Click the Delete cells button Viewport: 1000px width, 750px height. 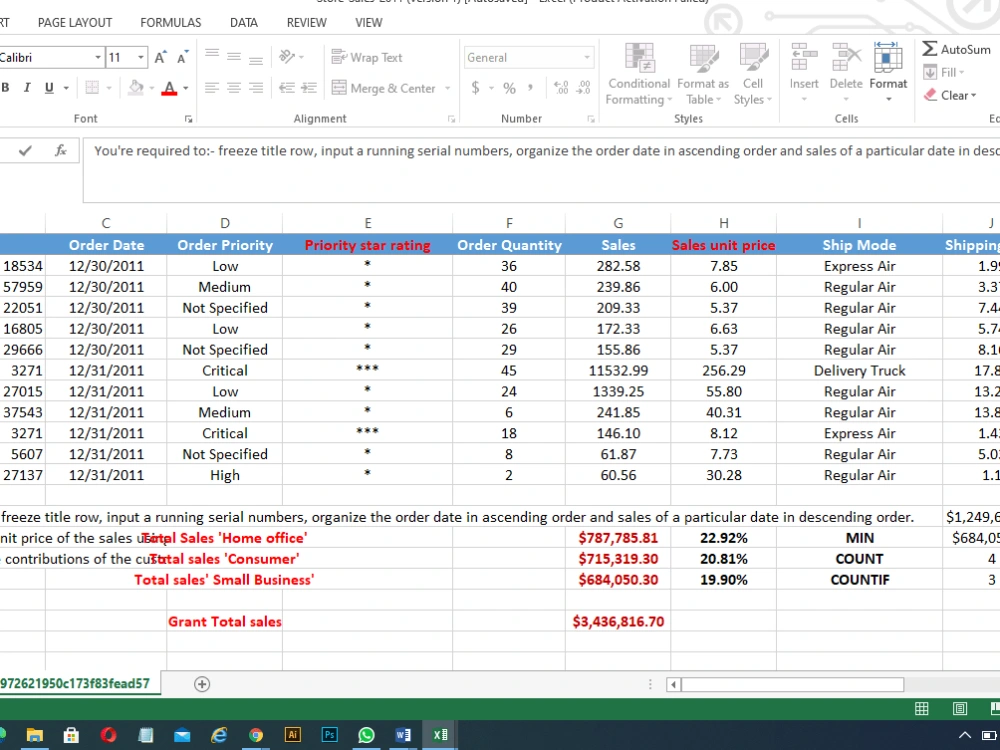(x=846, y=73)
